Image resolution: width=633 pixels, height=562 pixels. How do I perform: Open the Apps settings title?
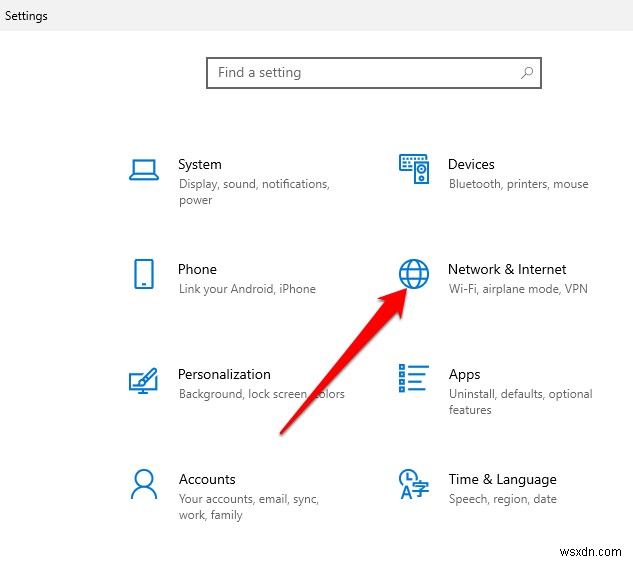pyautogui.click(x=465, y=375)
